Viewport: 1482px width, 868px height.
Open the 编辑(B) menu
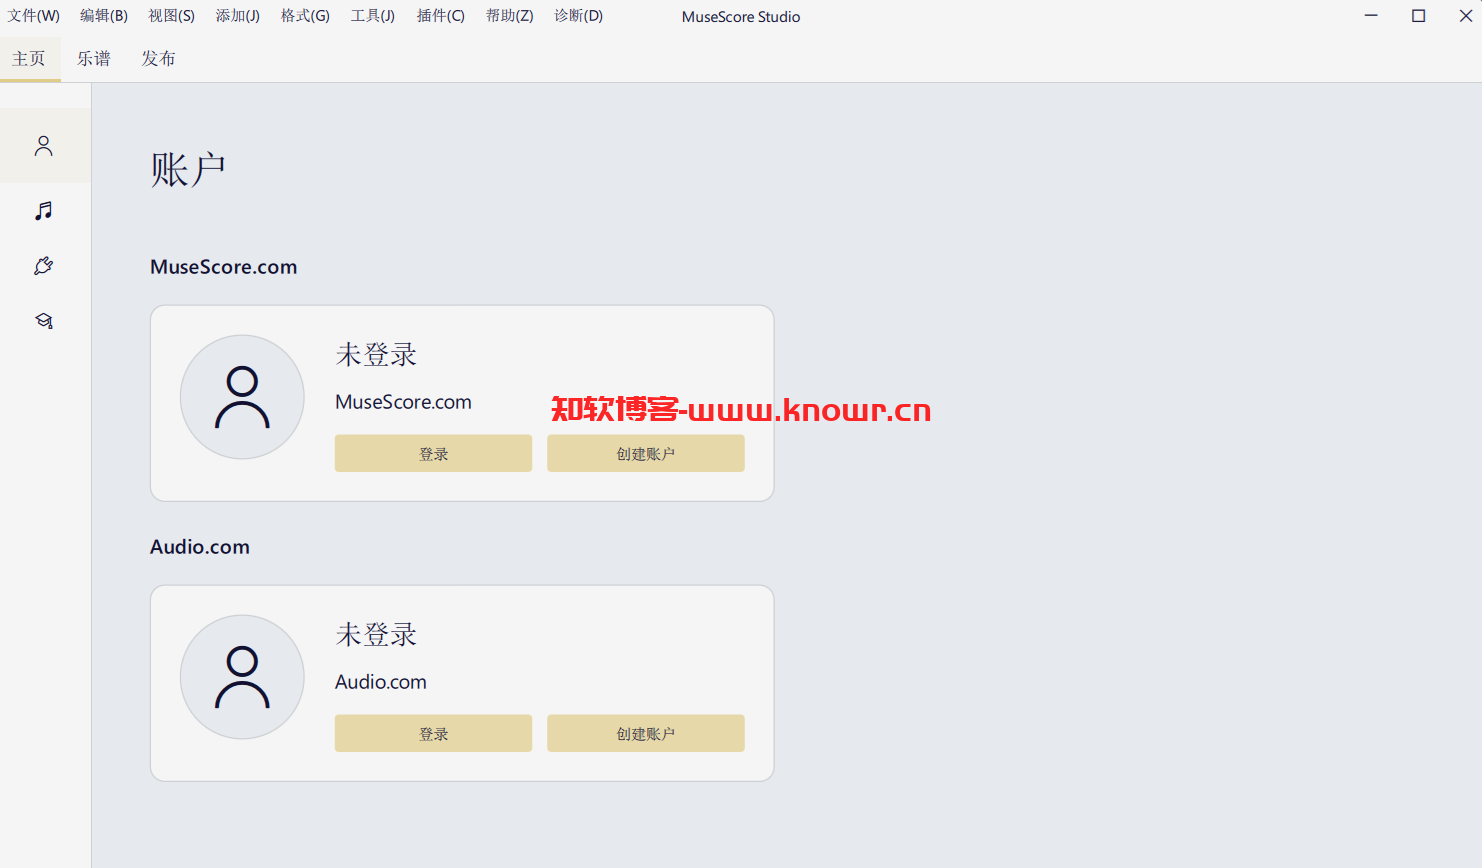pos(104,16)
